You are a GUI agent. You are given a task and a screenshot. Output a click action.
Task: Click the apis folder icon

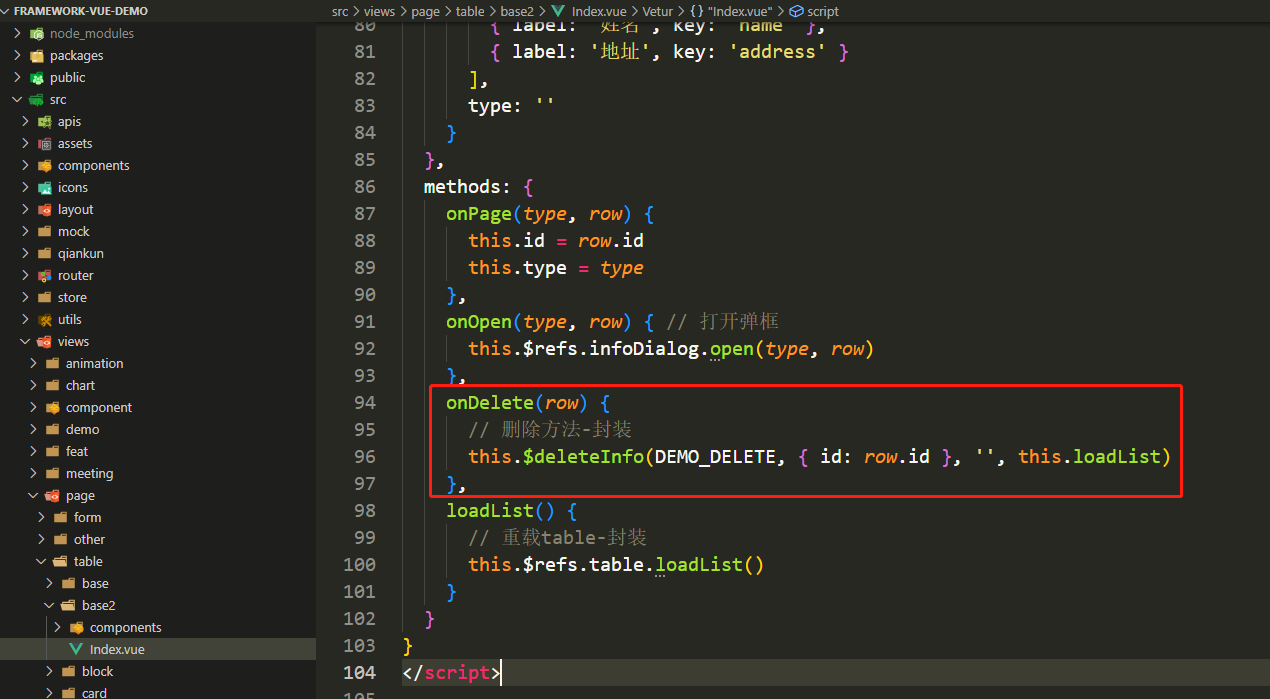(45, 121)
